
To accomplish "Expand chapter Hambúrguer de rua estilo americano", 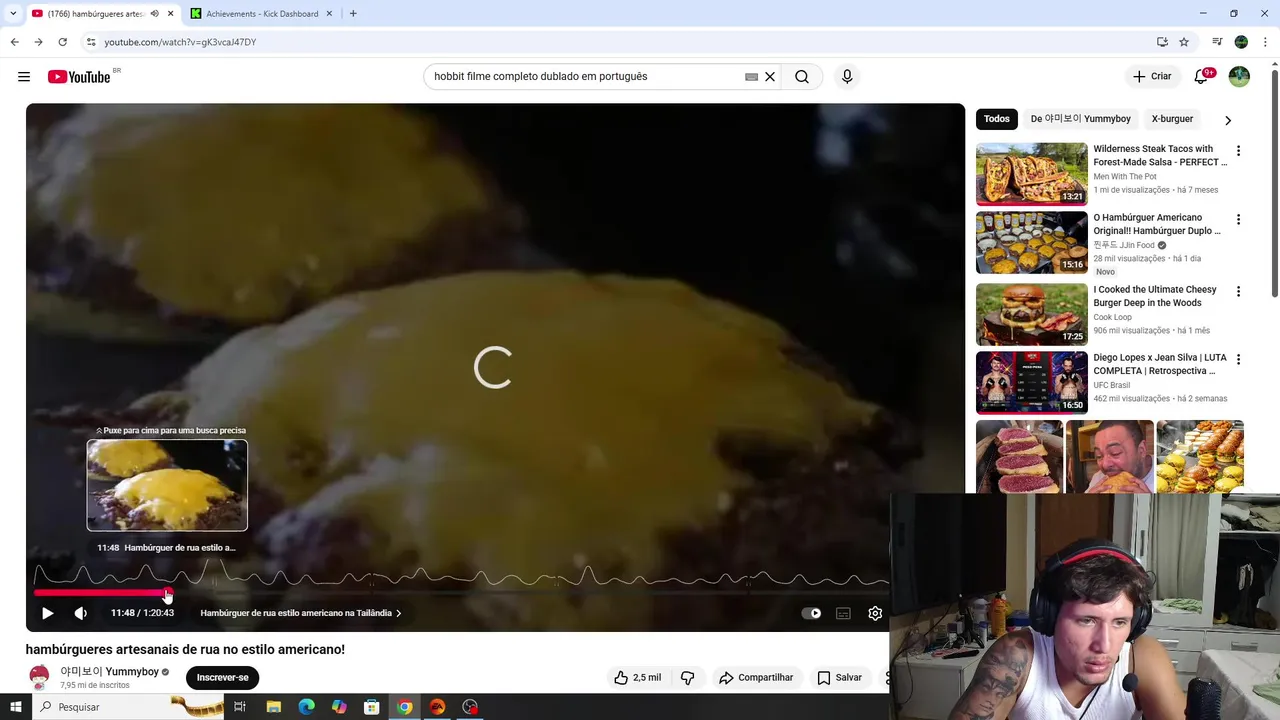I will pos(300,613).
